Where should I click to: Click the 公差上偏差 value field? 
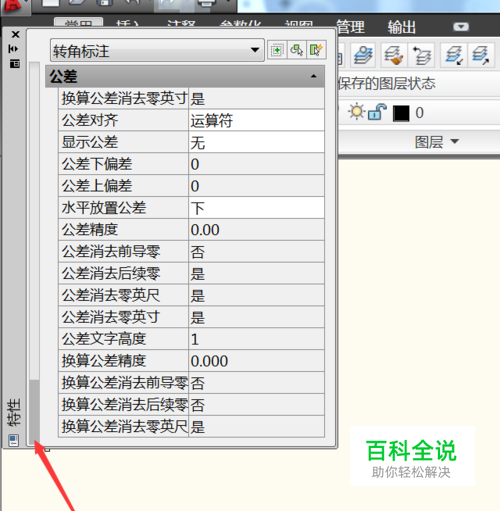click(256, 186)
